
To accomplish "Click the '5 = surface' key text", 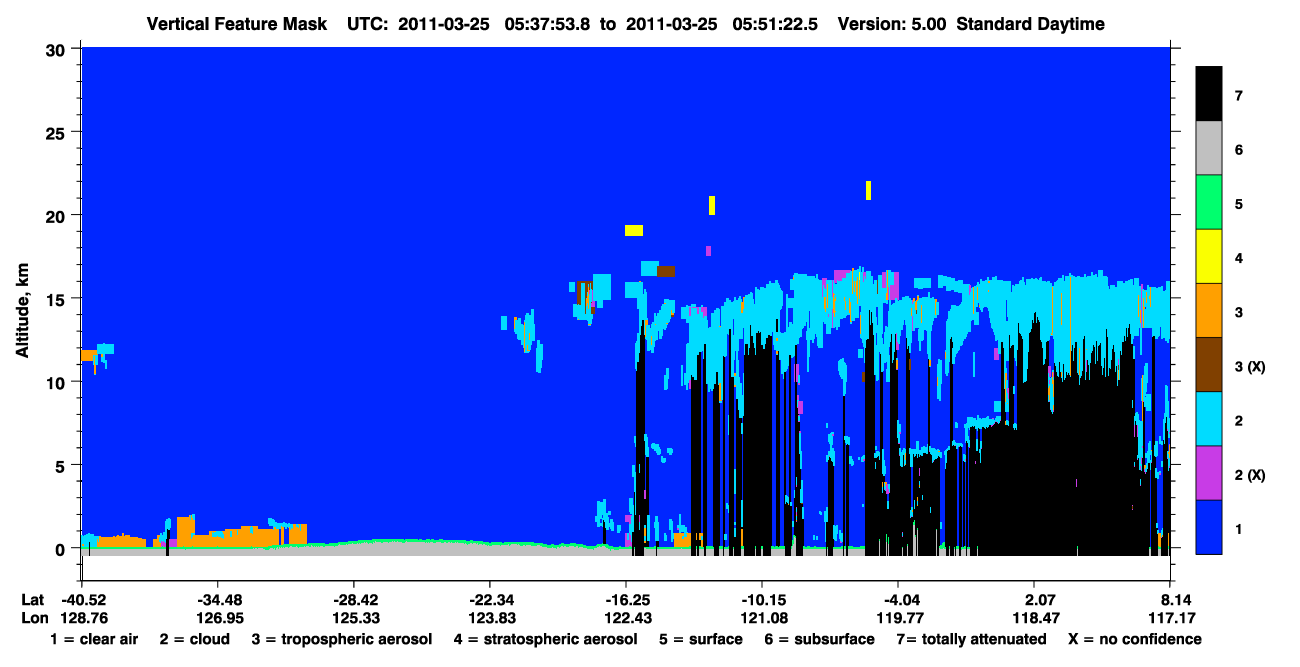I will point(700,639).
